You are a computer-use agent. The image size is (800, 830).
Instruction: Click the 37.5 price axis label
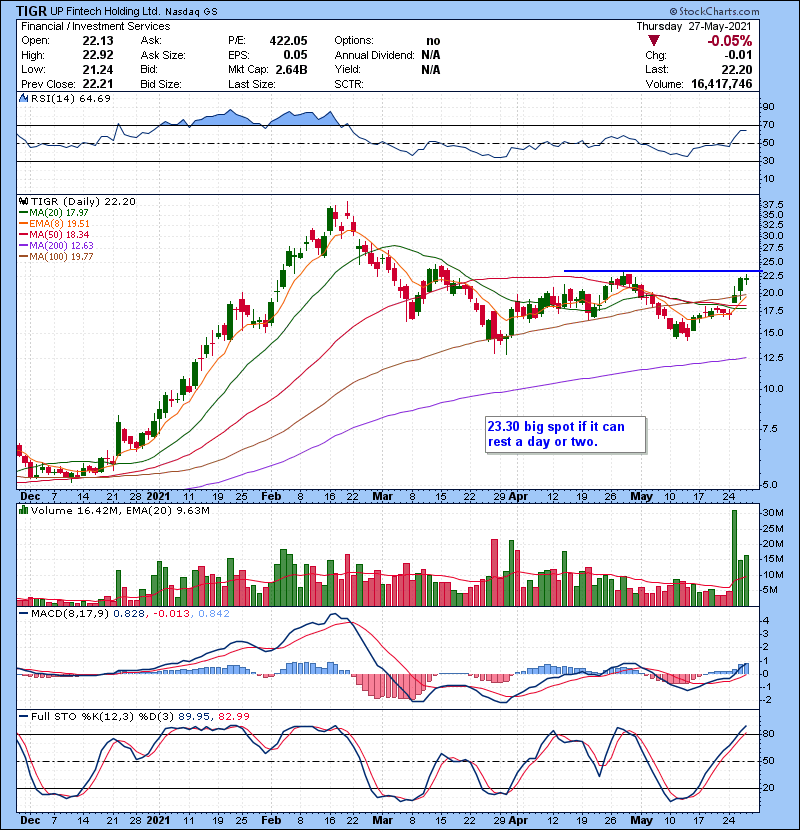click(774, 204)
